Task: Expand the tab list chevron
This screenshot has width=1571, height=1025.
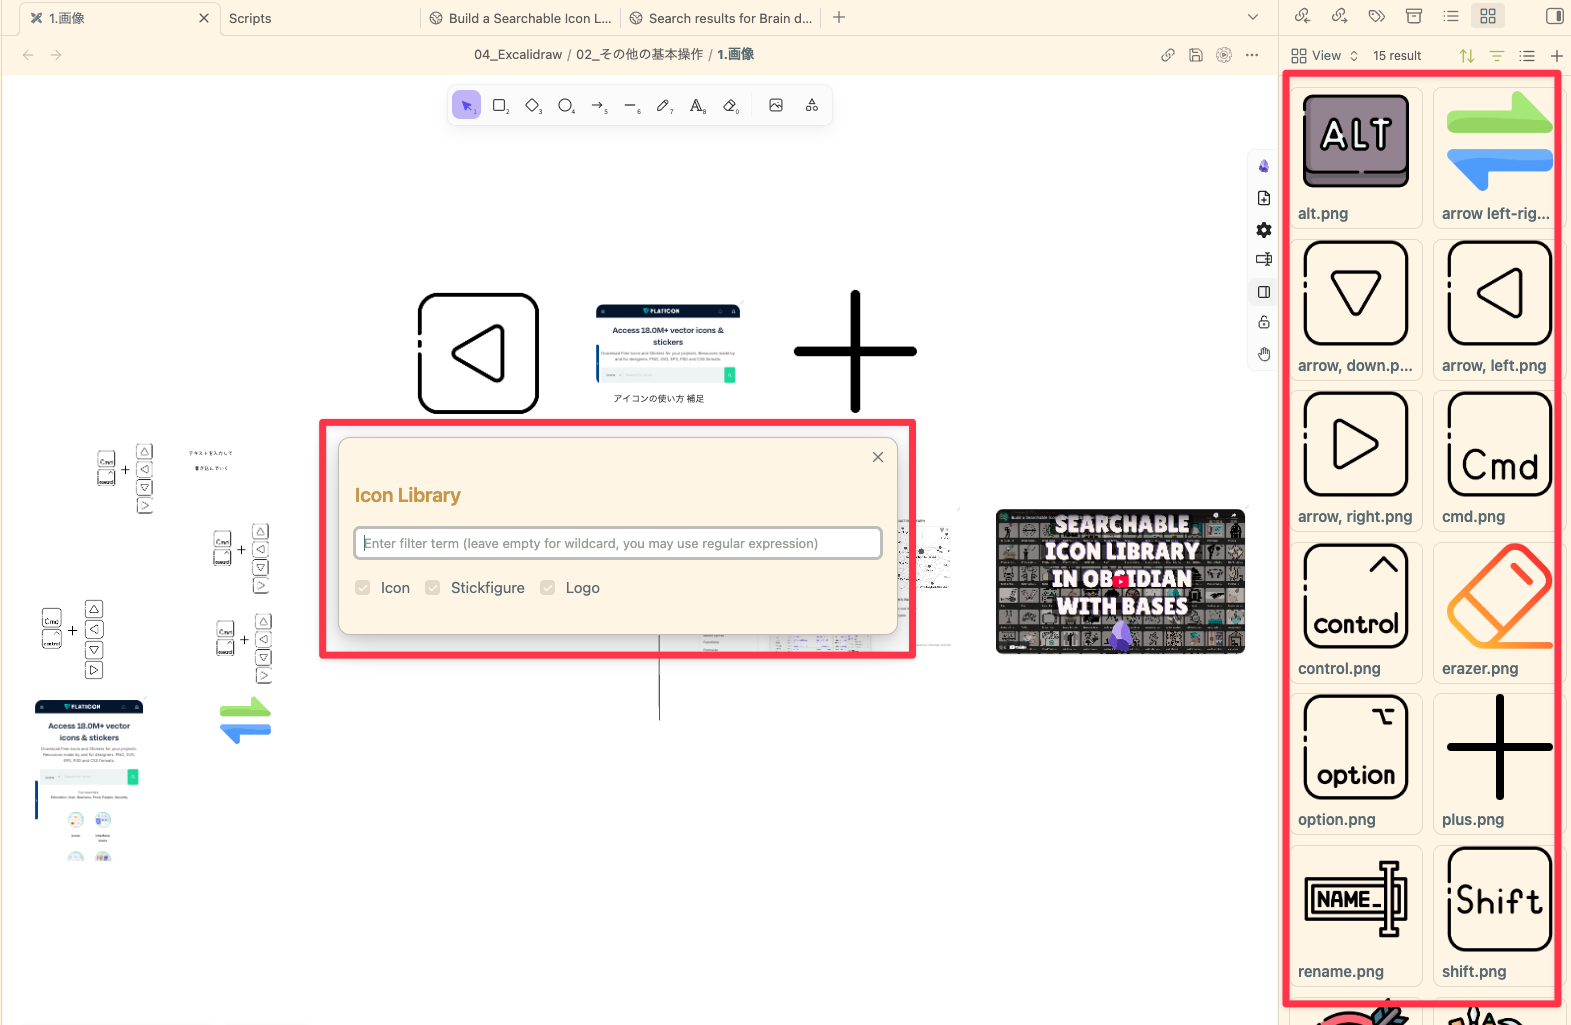Action: click(x=1253, y=18)
